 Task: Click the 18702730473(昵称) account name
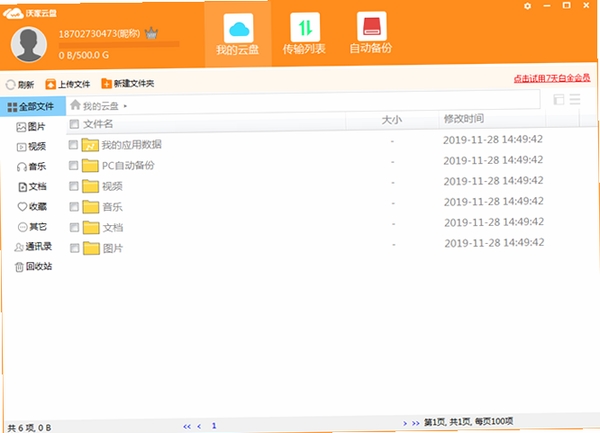pos(99,34)
